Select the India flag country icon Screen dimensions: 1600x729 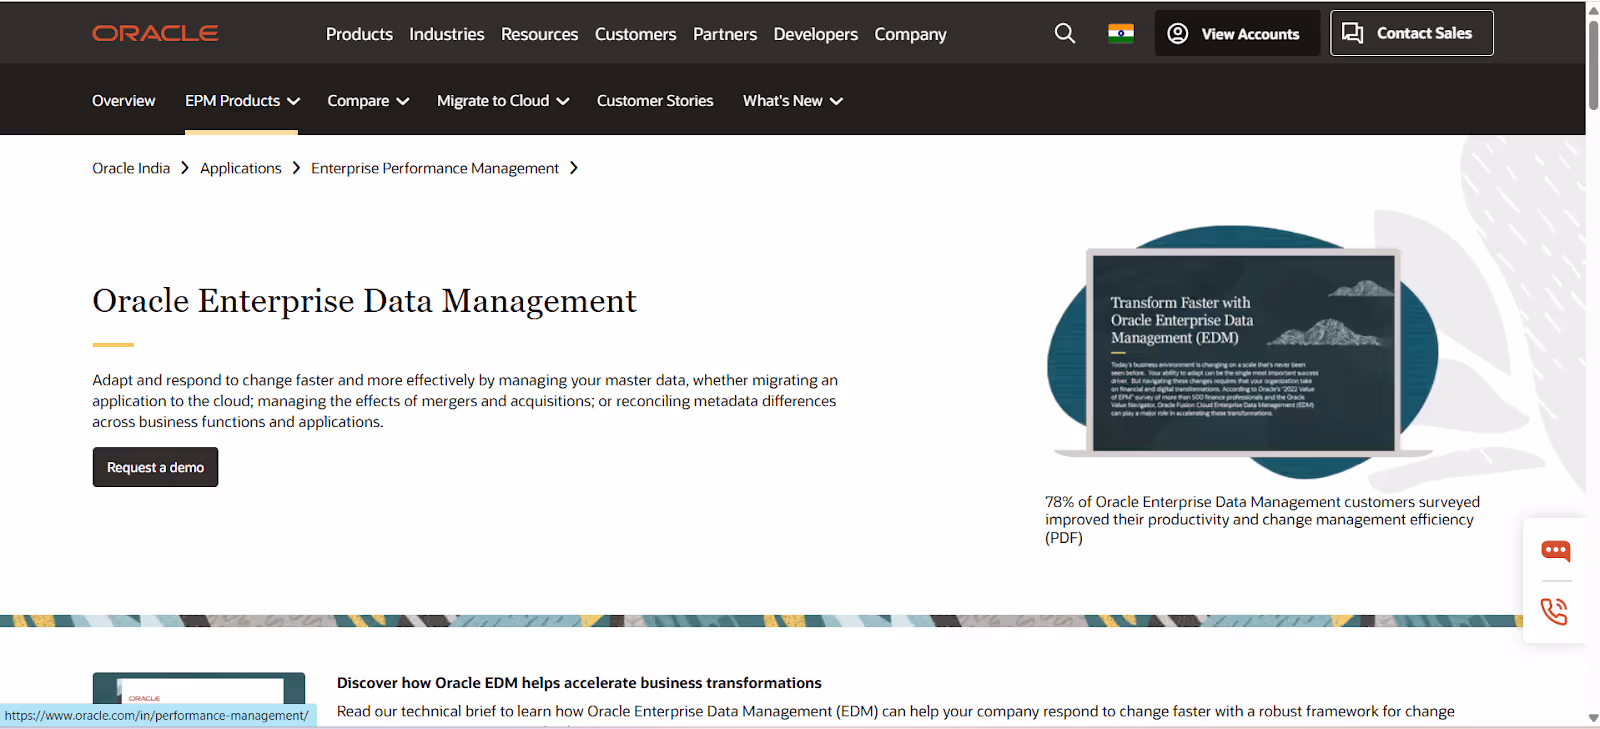point(1121,33)
